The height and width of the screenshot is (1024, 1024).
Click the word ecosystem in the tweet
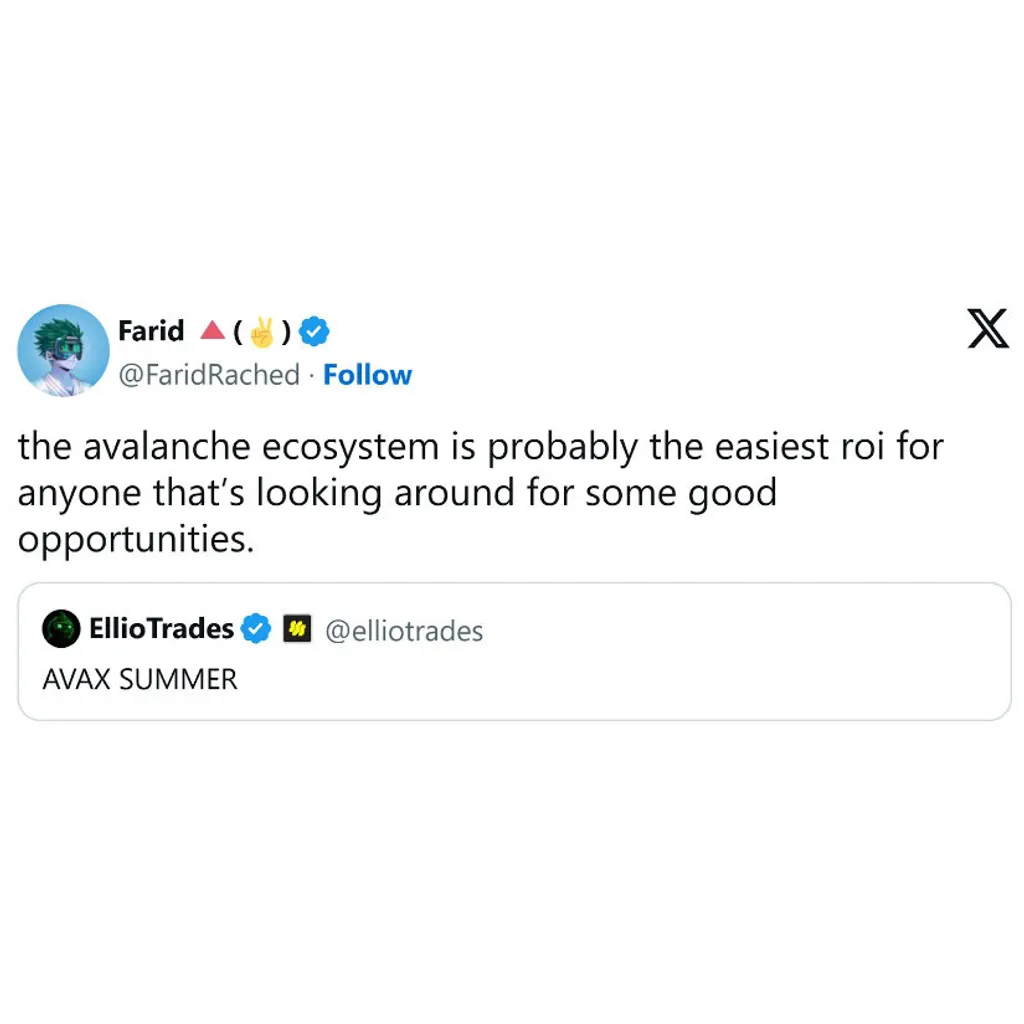click(350, 449)
